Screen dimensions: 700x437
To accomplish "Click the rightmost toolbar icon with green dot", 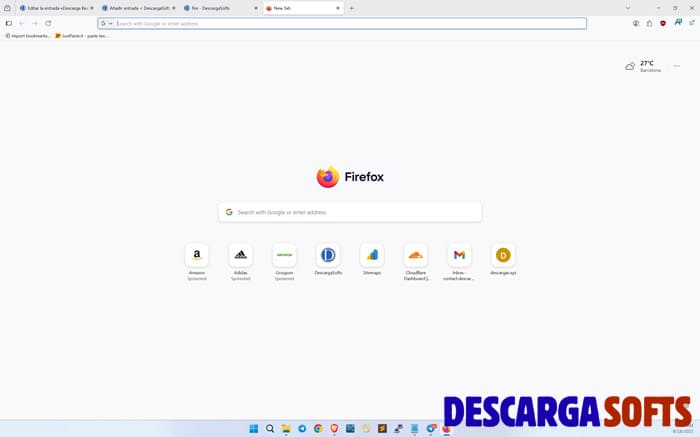I will (692, 23).
